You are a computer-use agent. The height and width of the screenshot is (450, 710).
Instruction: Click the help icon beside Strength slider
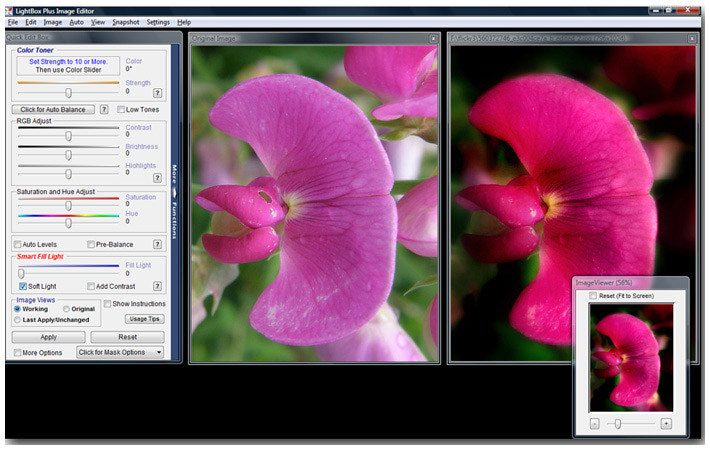157,92
